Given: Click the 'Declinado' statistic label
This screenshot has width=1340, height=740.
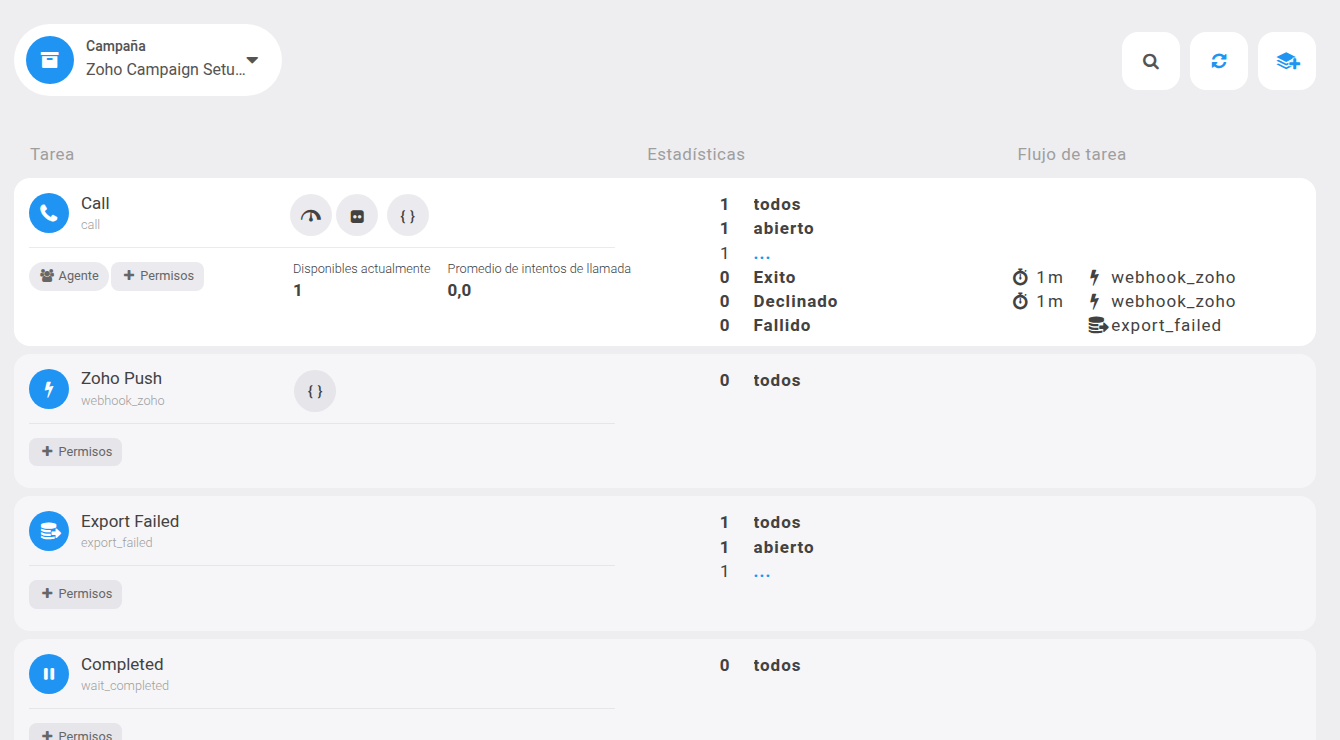Looking at the screenshot, I should click(x=795, y=301).
